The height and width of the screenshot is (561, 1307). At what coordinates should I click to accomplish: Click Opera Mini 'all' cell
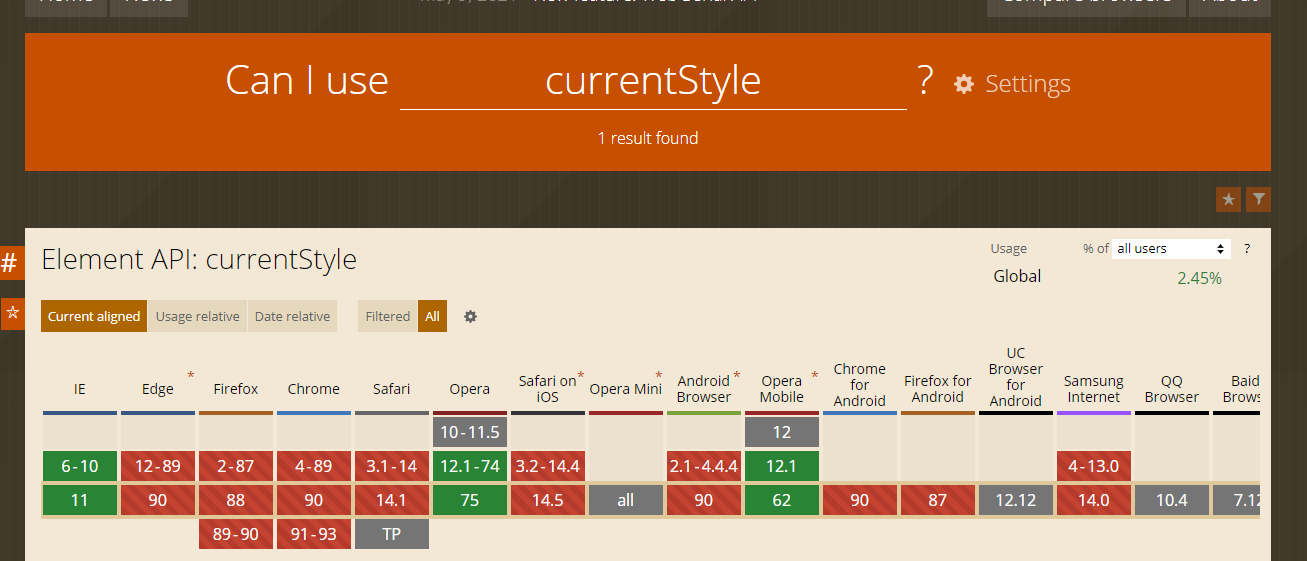pos(626,500)
